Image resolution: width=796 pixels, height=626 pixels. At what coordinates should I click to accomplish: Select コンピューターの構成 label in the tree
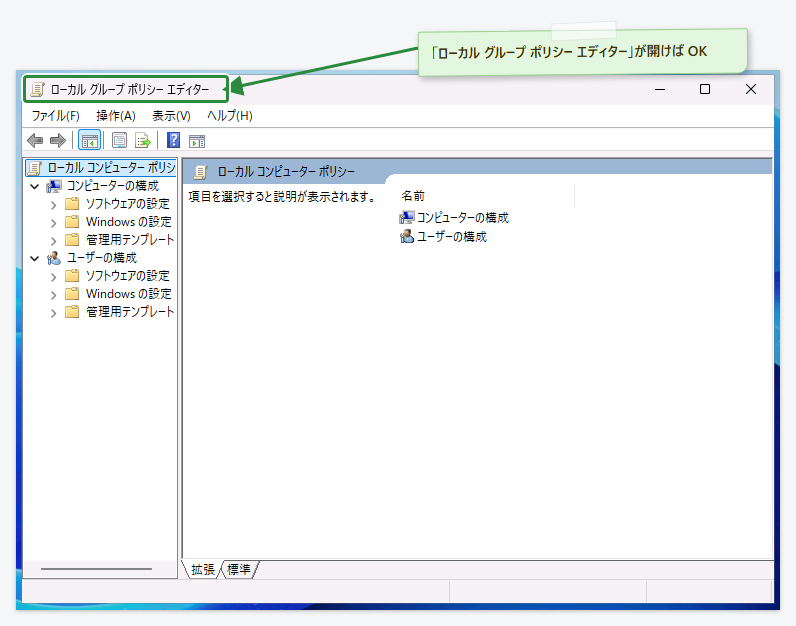point(113,186)
